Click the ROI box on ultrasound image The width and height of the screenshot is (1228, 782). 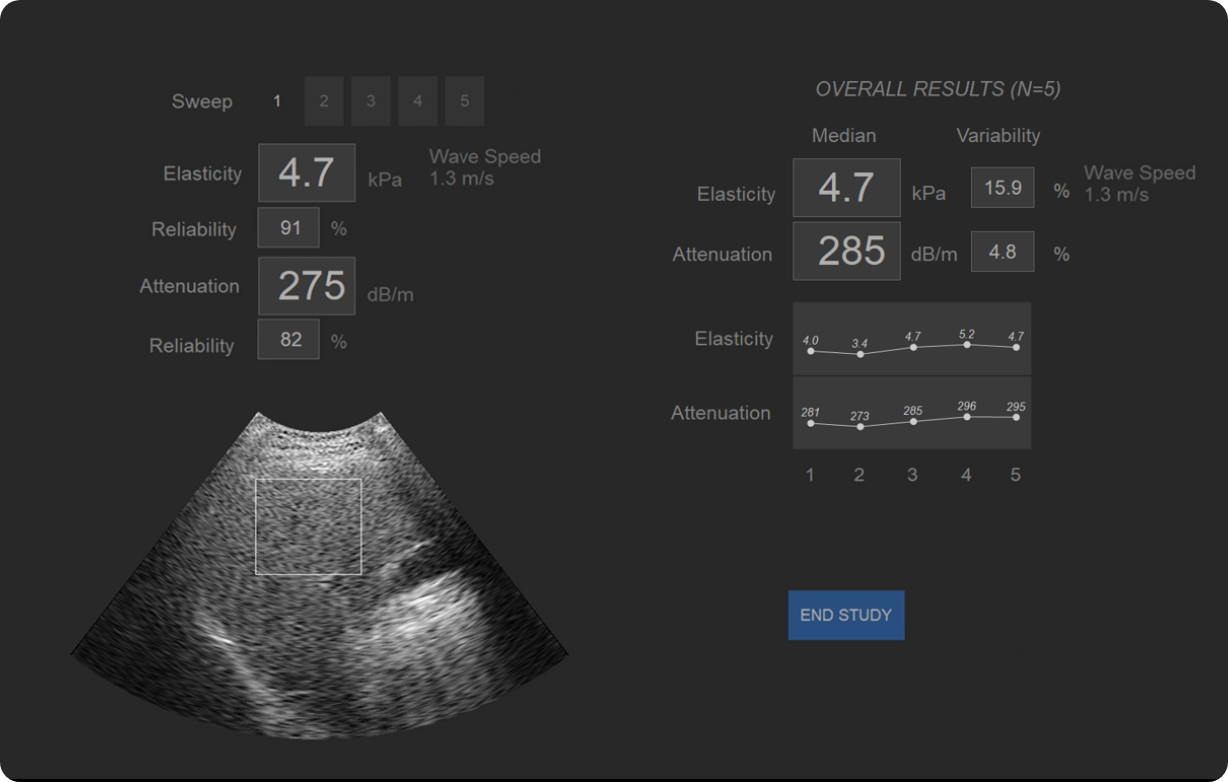[x=308, y=527]
